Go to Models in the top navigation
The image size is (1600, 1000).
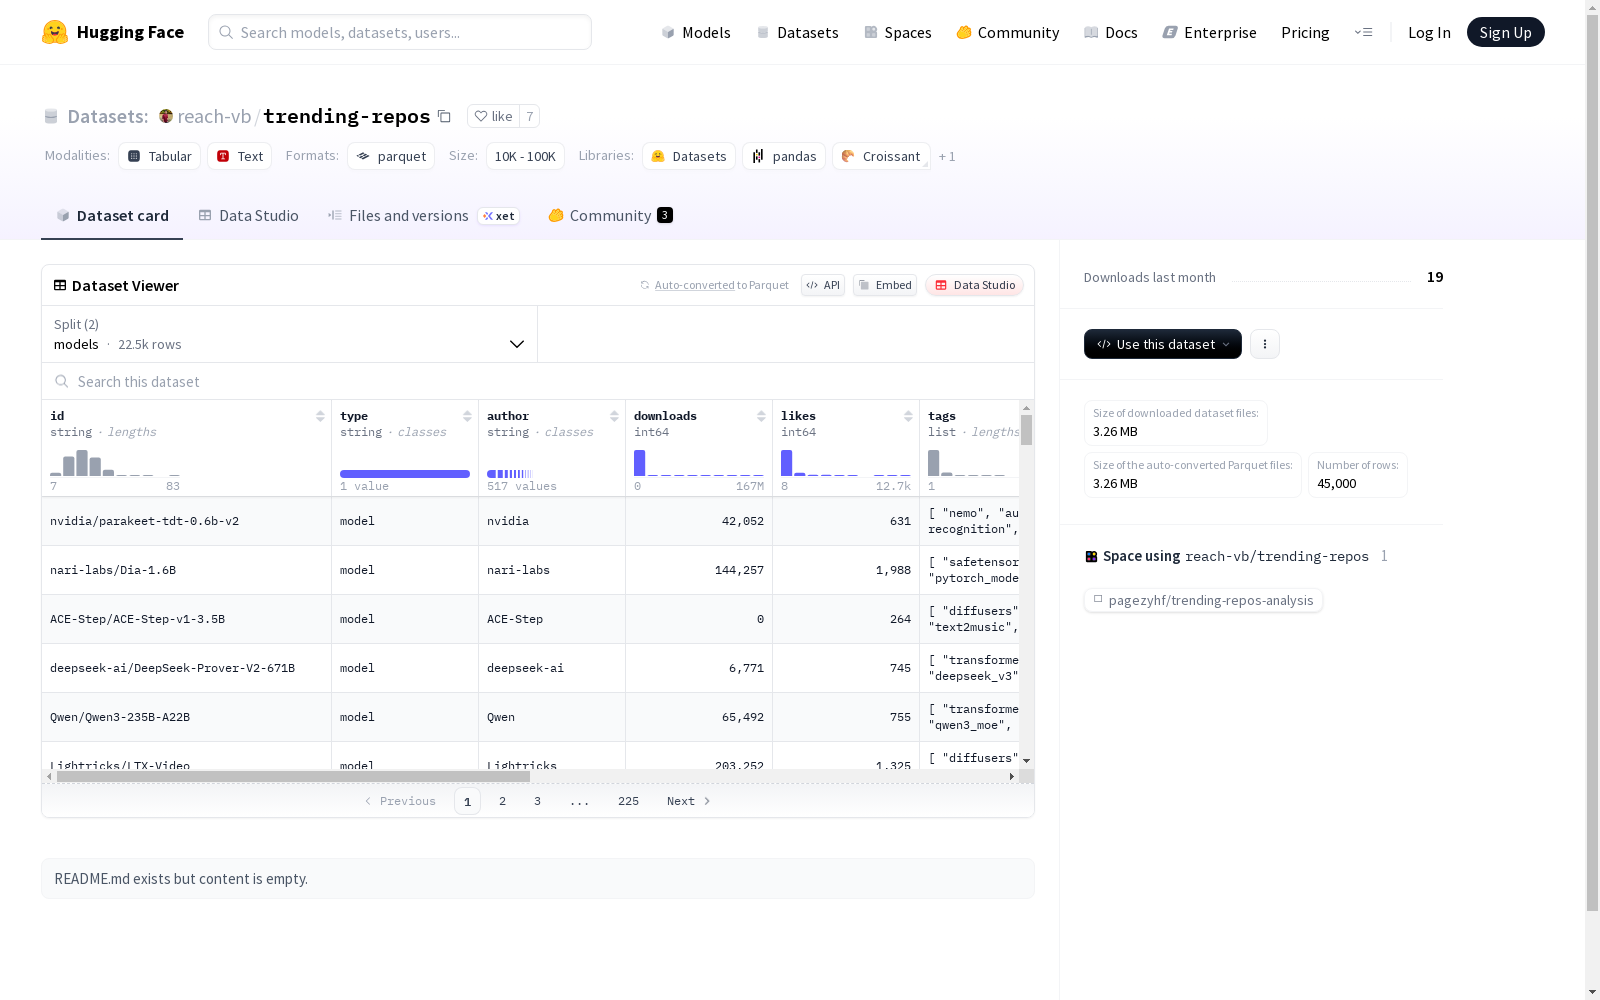pyautogui.click(x=696, y=32)
